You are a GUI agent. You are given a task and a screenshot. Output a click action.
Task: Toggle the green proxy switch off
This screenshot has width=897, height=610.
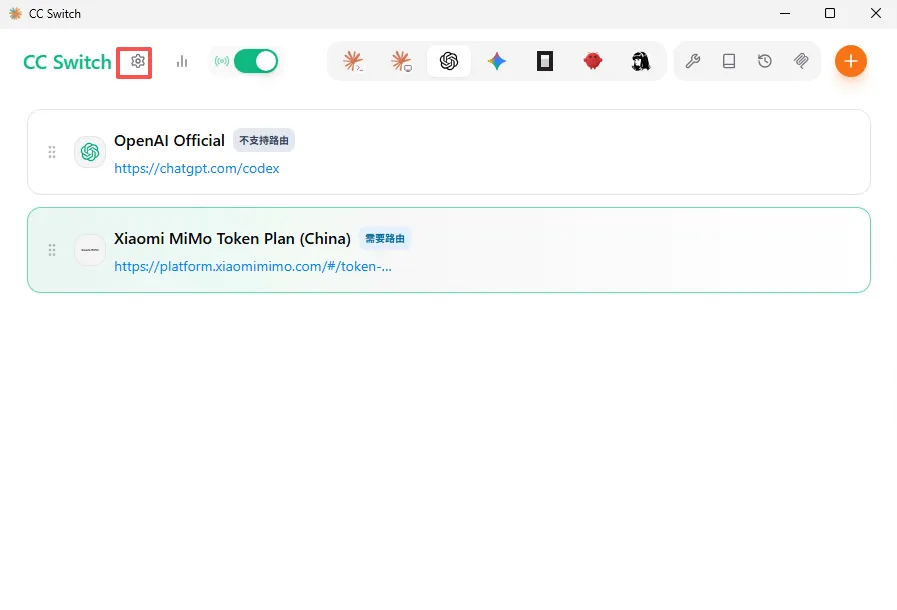tap(256, 61)
